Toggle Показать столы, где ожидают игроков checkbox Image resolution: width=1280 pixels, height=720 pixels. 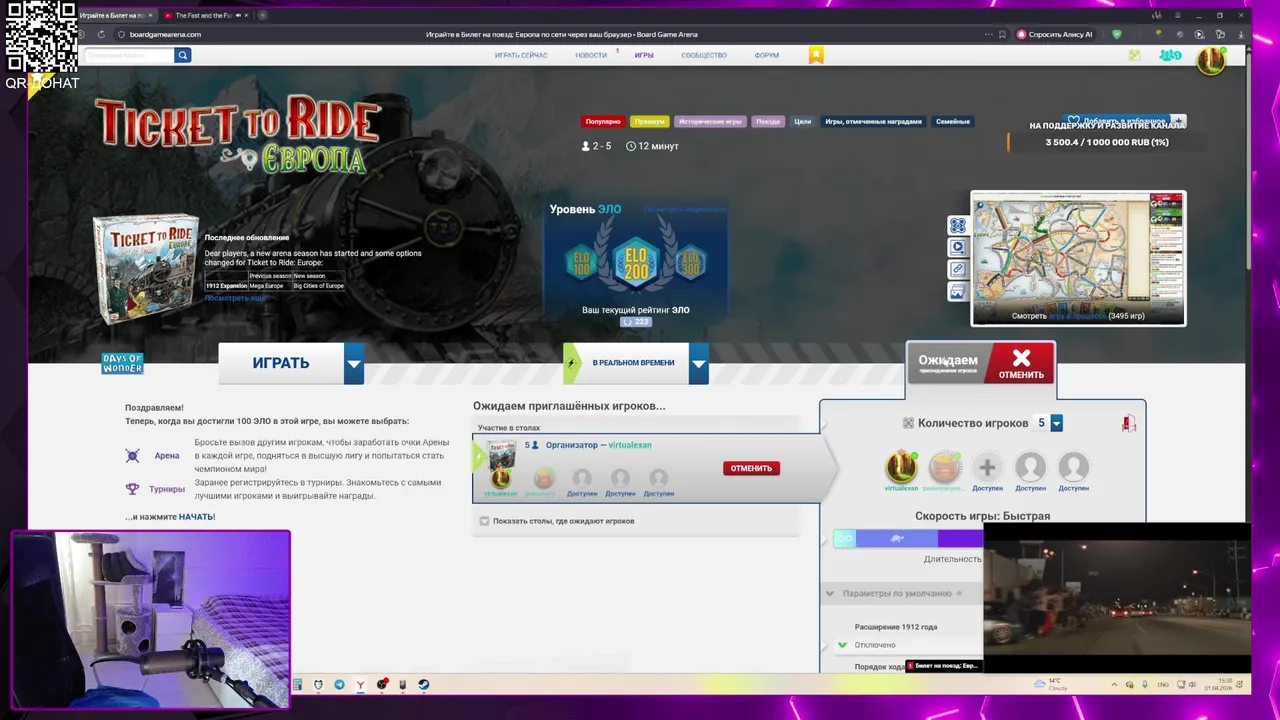(485, 521)
